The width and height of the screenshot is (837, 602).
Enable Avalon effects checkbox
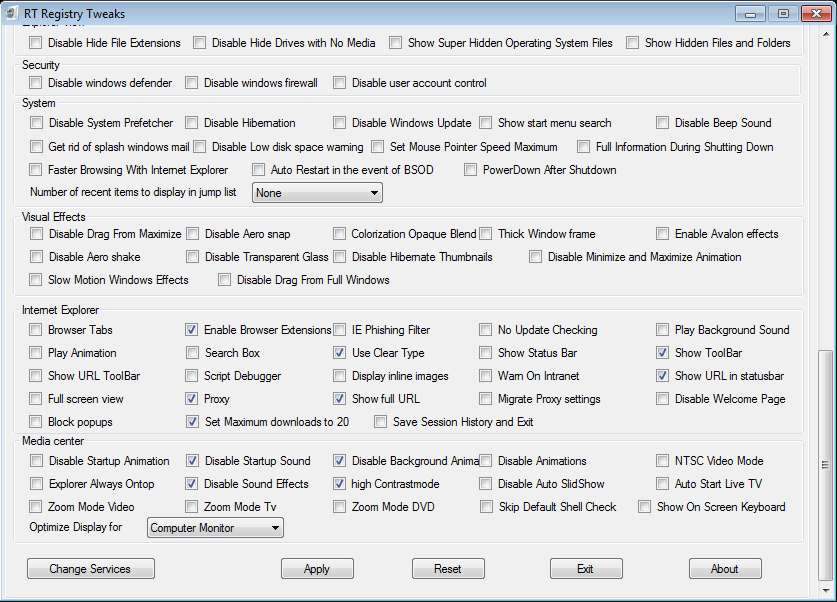[662, 234]
